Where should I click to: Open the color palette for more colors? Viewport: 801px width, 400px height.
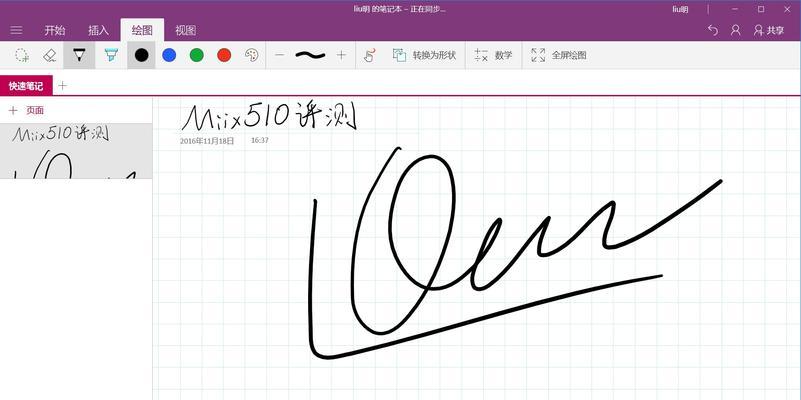[252, 55]
